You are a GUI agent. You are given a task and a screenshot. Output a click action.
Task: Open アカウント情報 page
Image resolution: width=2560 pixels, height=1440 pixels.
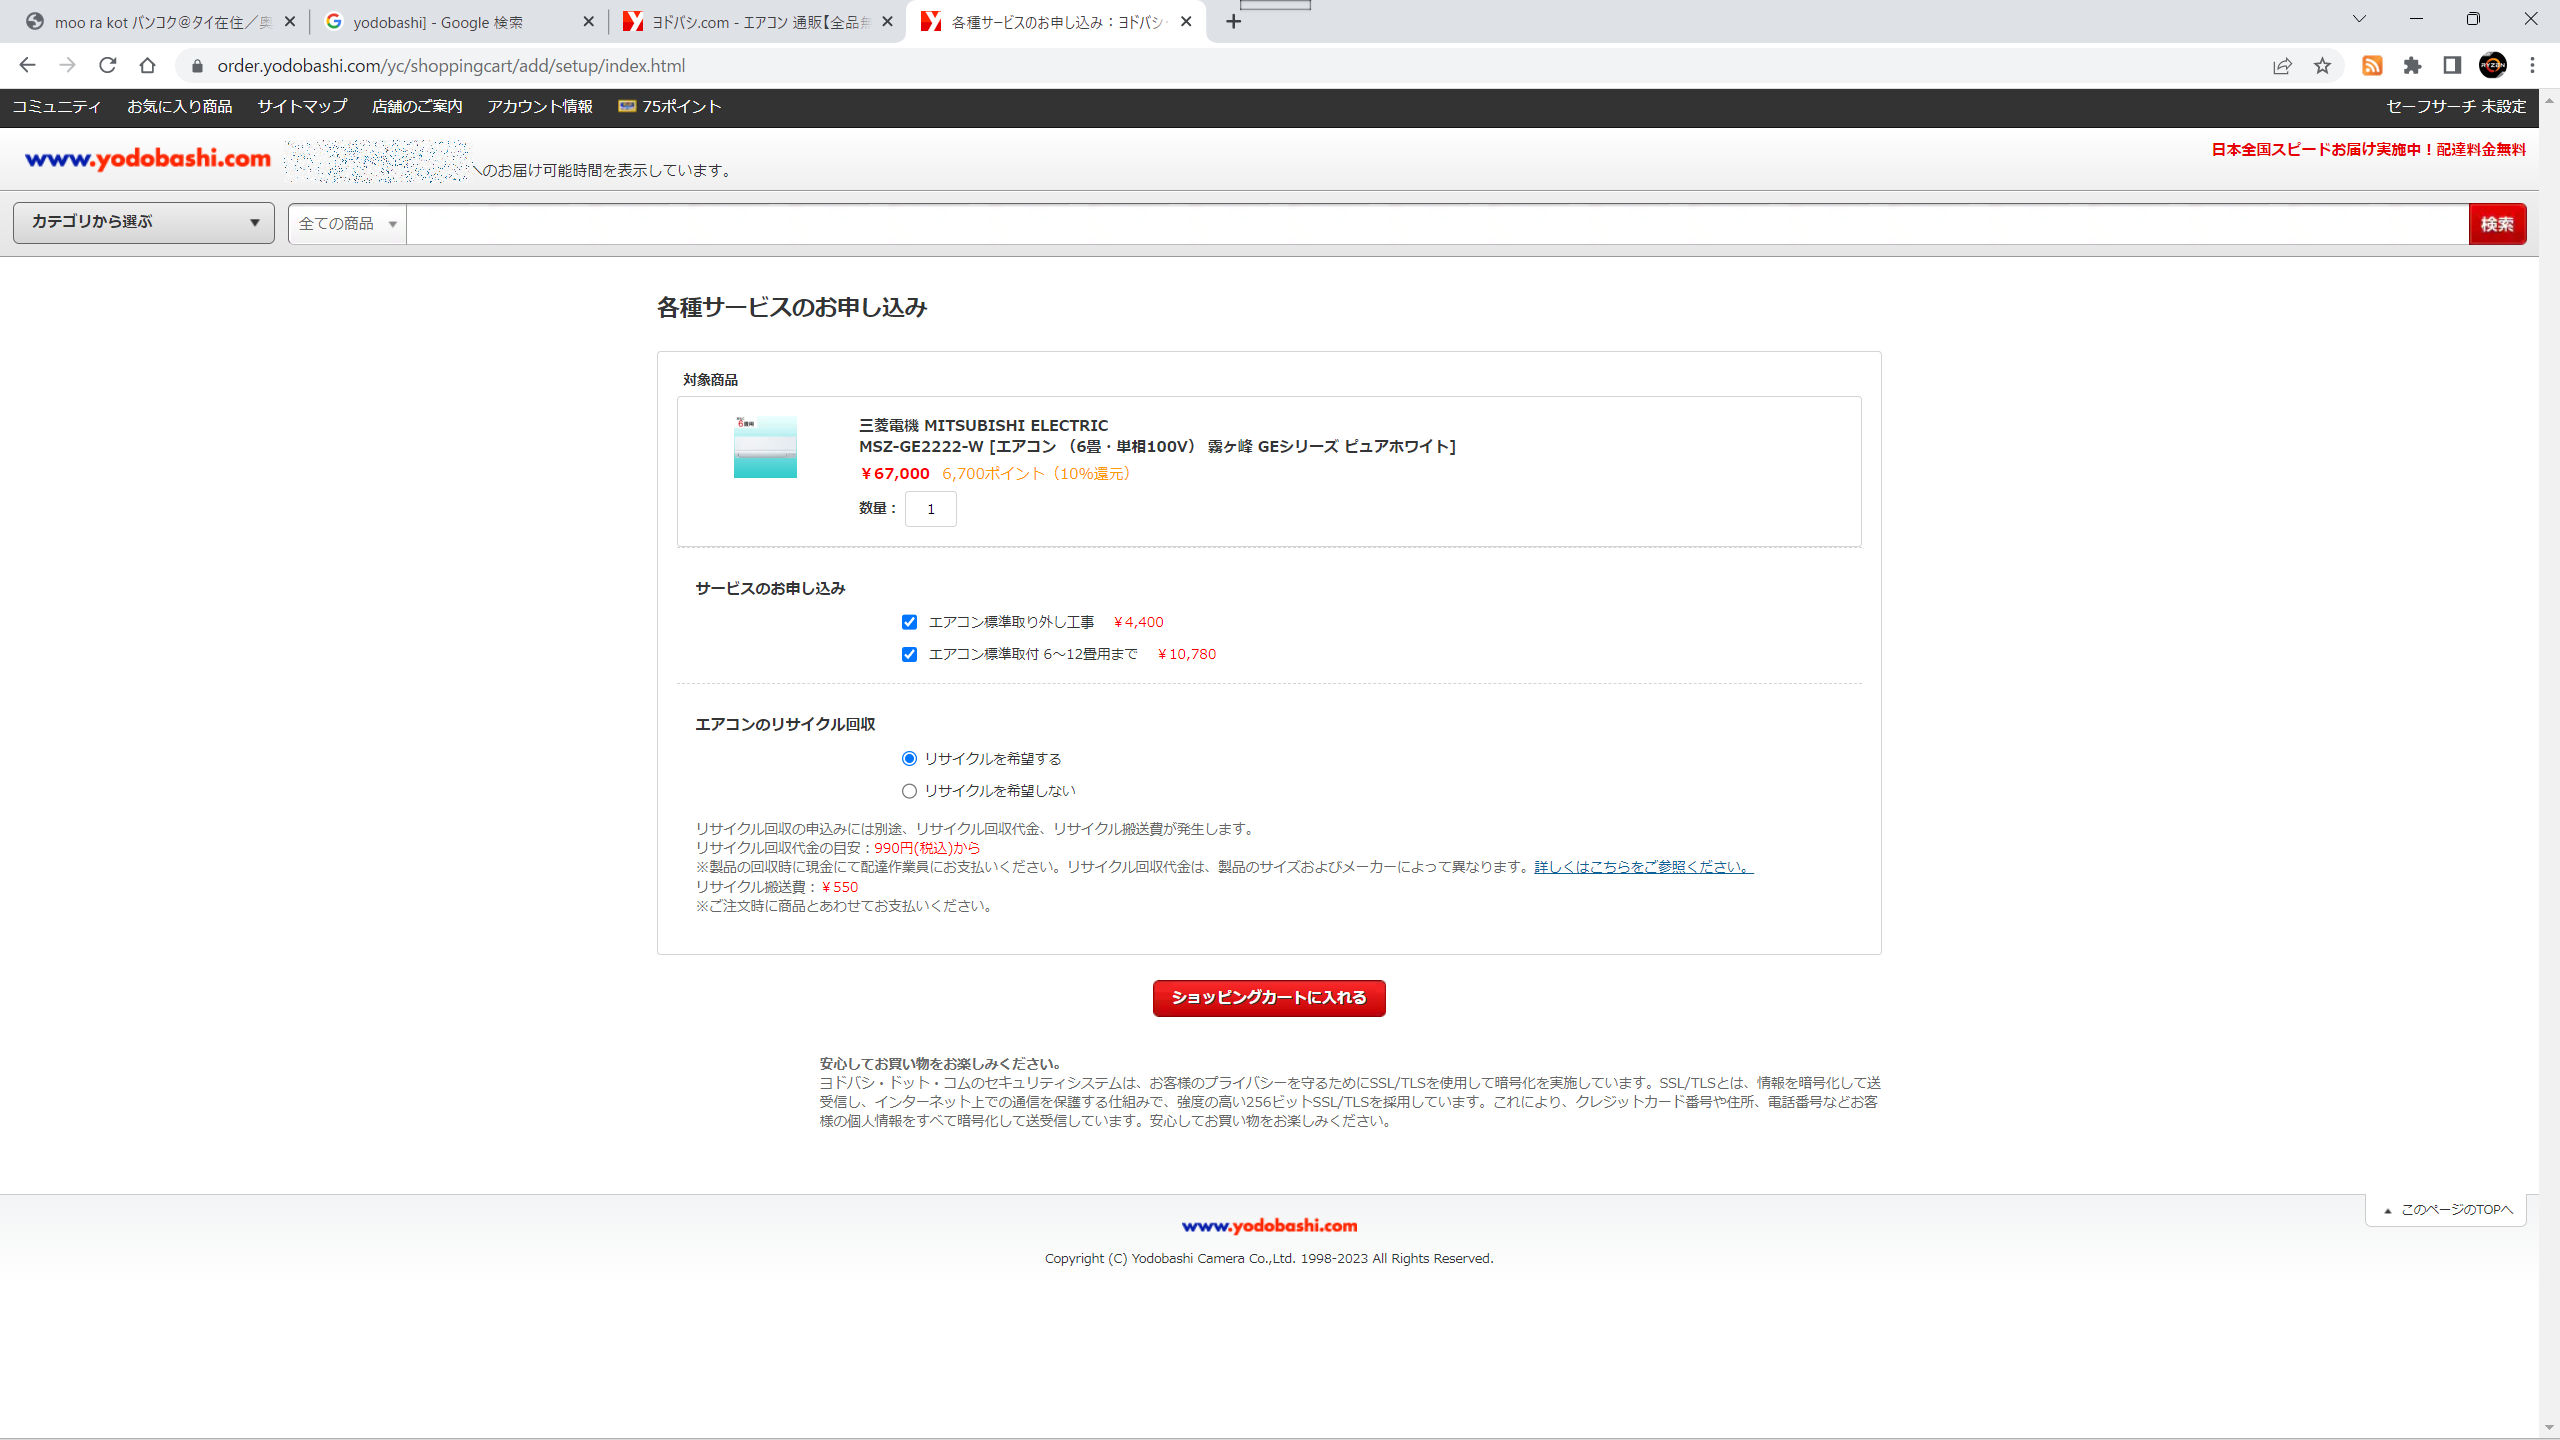540,106
